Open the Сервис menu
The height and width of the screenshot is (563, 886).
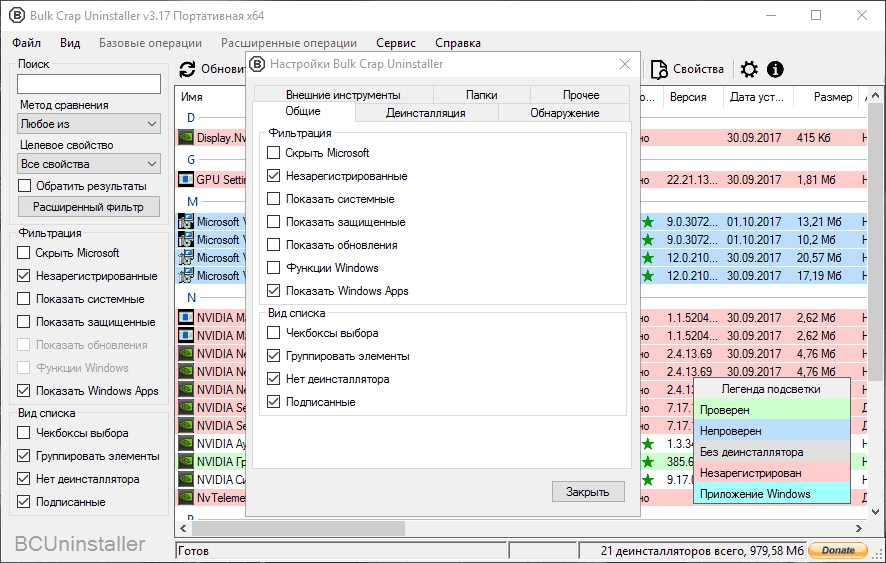click(x=396, y=43)
